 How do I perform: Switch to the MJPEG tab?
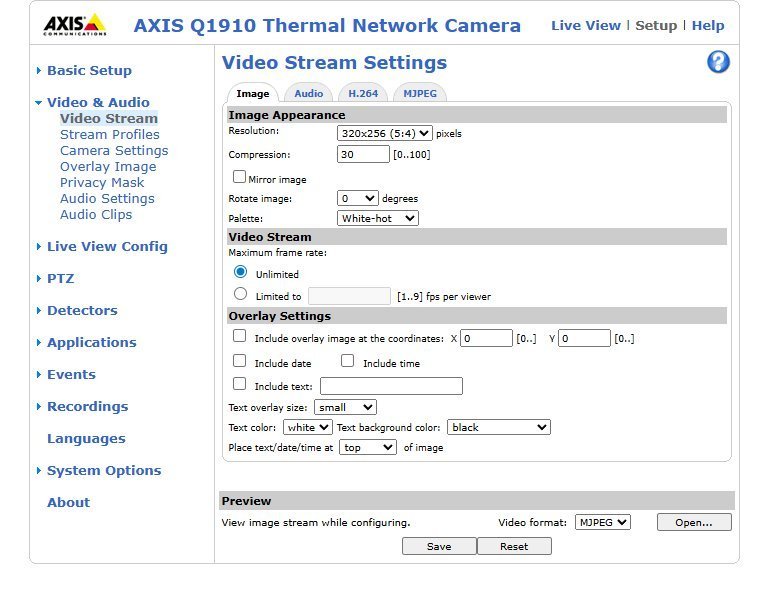click(420, 93)
